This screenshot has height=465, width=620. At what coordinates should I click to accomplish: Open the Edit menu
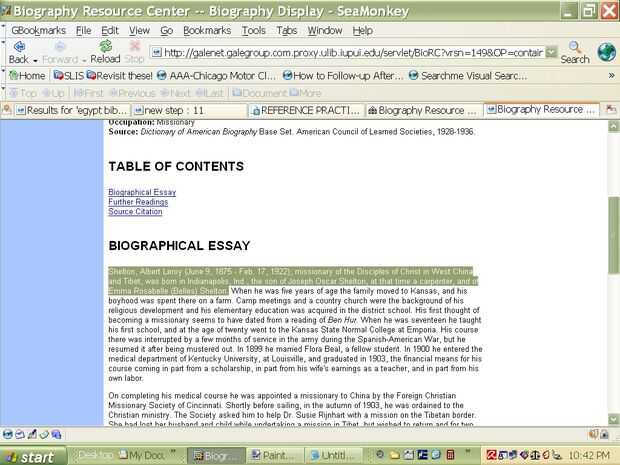pyautogui.click(x=110, y=30)
